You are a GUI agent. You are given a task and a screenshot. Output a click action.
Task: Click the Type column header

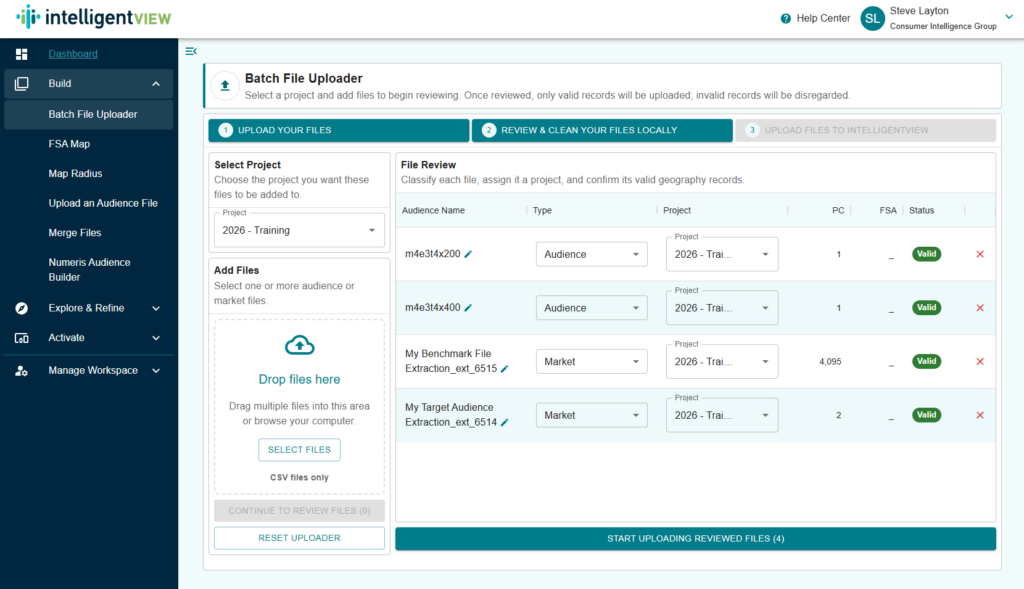(x=542, y=210)
